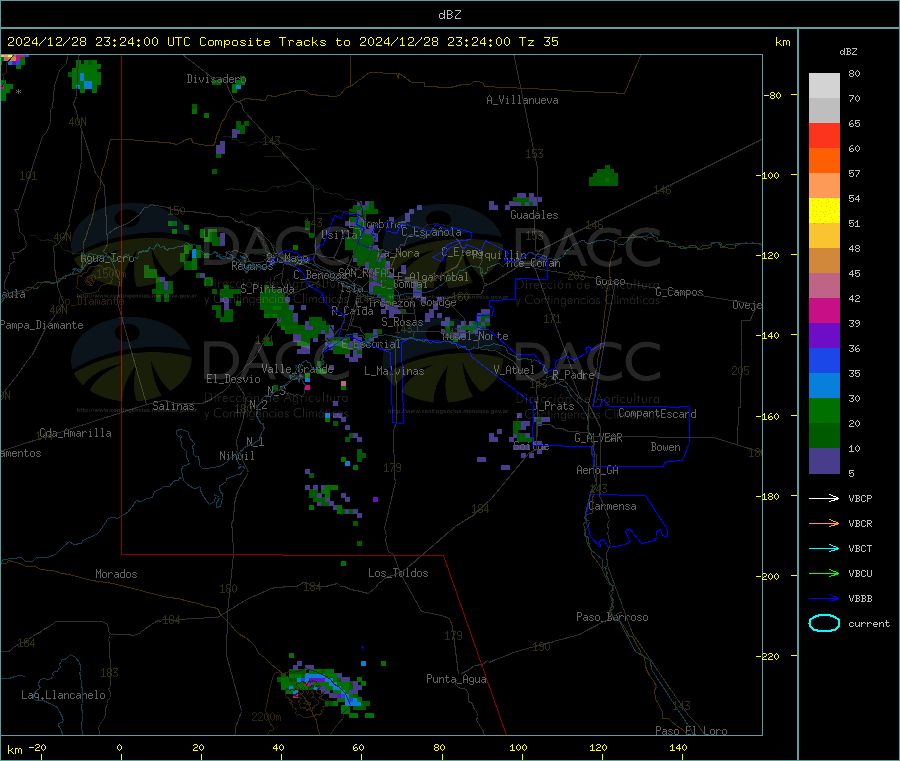Click the 'km' label at bottom-left axis
The width and height of the screenshot is (900, 761).
[x=14, y=750]
